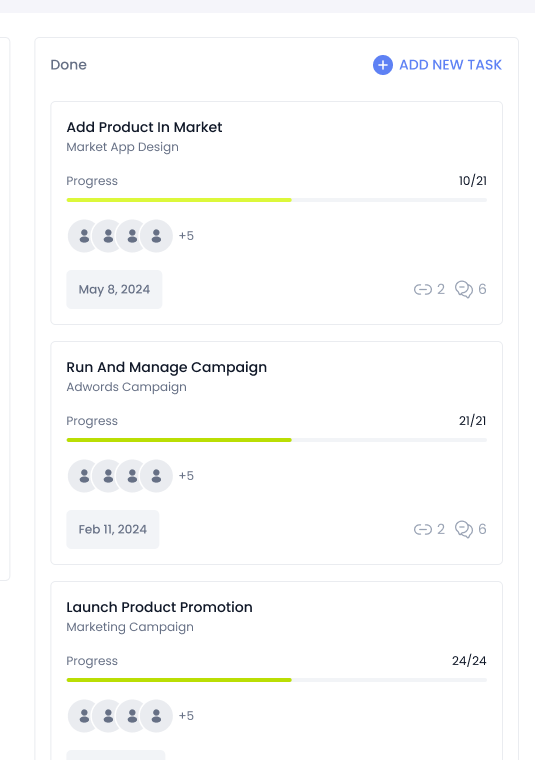
Task: Click fourth avatar in Run And Manage Campaign card
Action: [x=156, y=476]
